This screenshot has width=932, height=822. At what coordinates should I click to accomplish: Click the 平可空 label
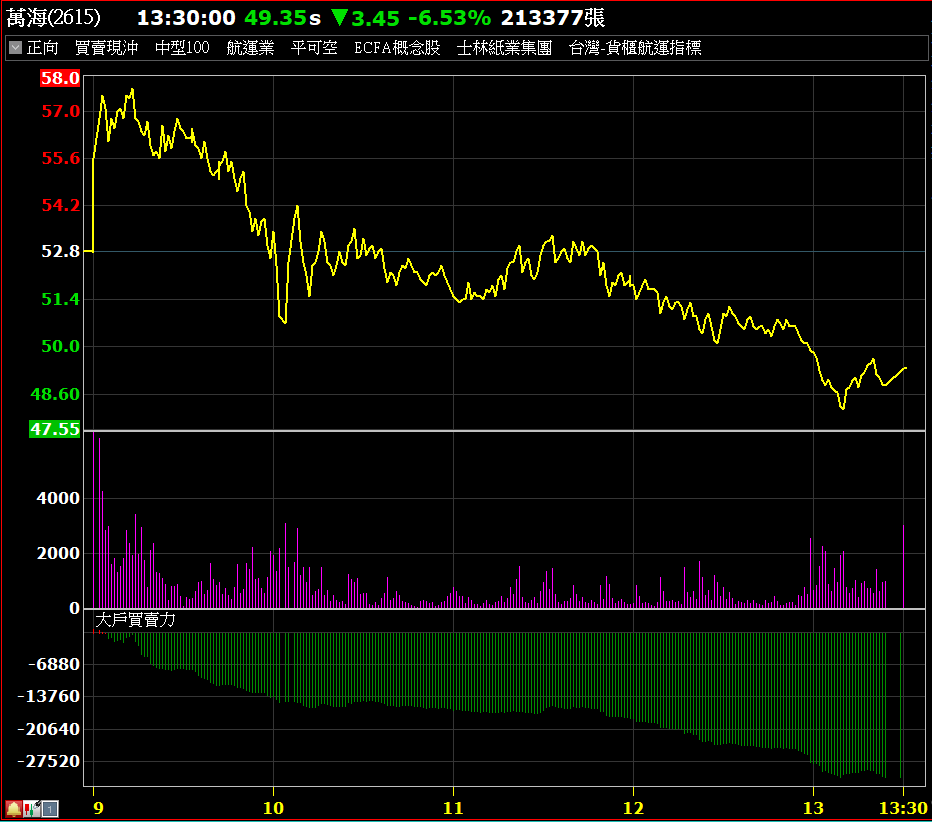314,47
